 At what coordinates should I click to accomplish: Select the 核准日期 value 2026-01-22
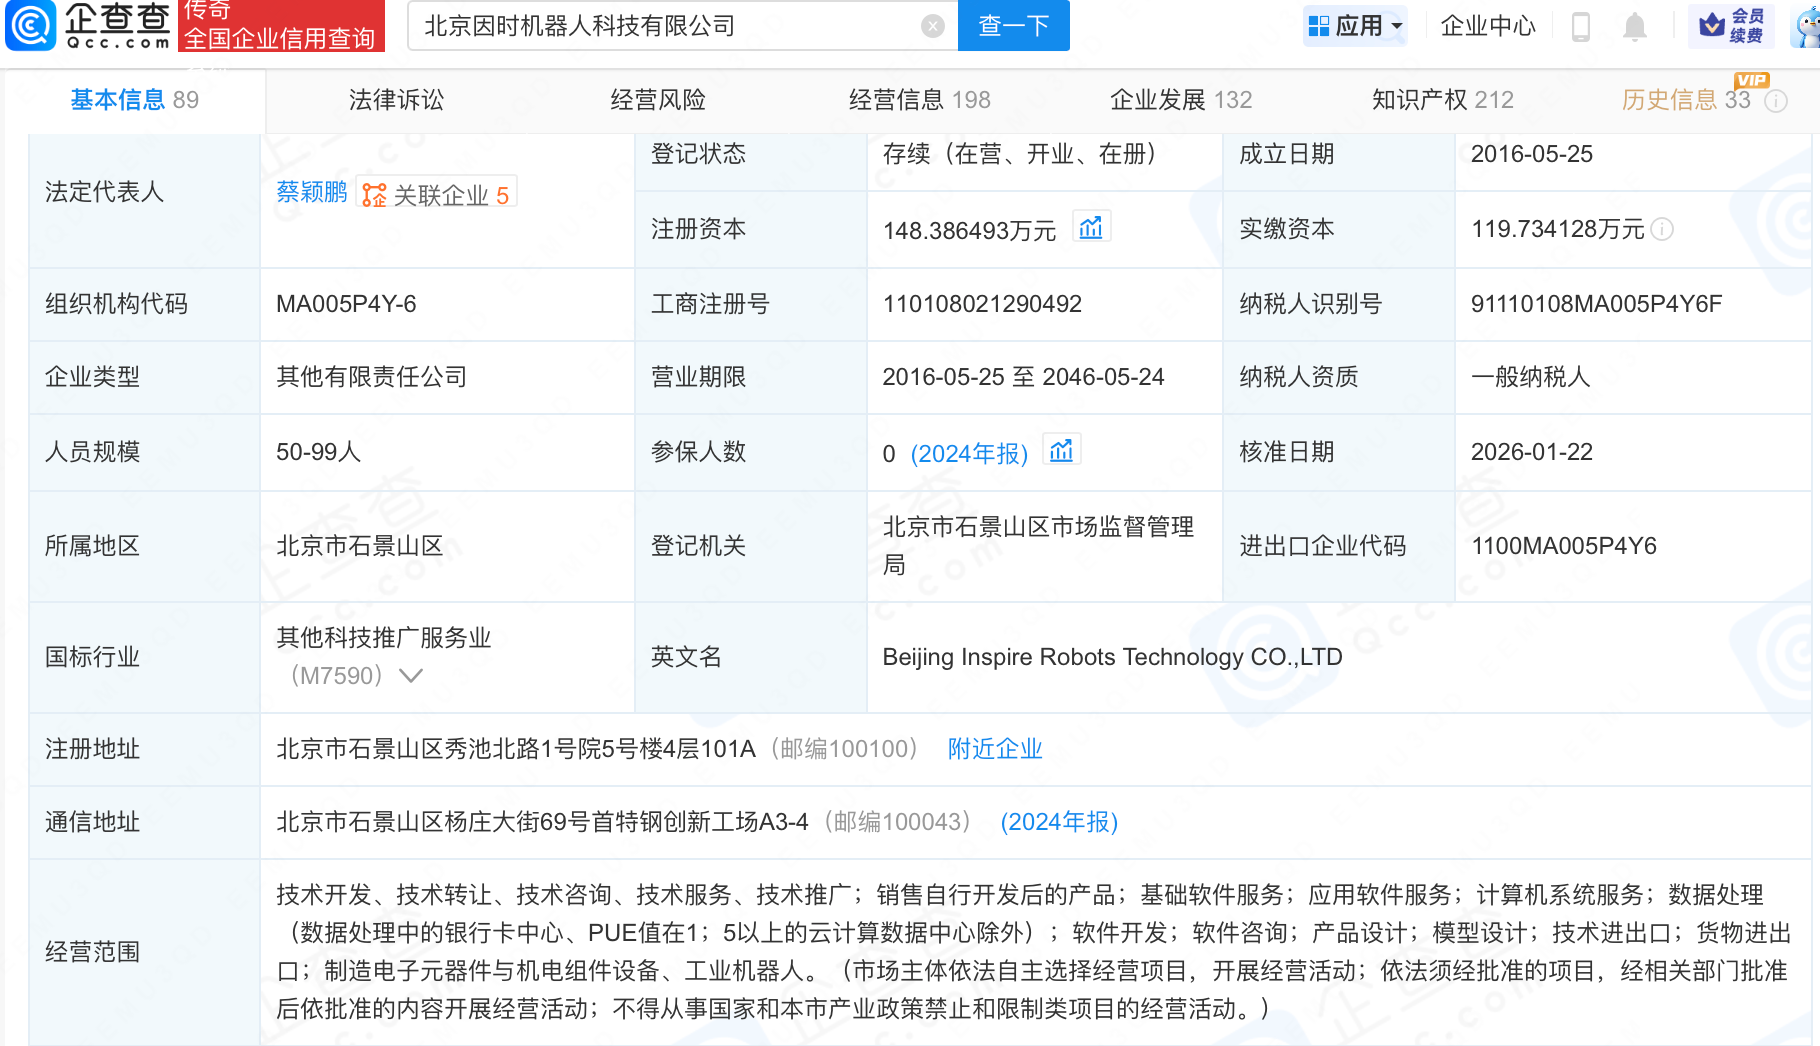(1532, 452)
